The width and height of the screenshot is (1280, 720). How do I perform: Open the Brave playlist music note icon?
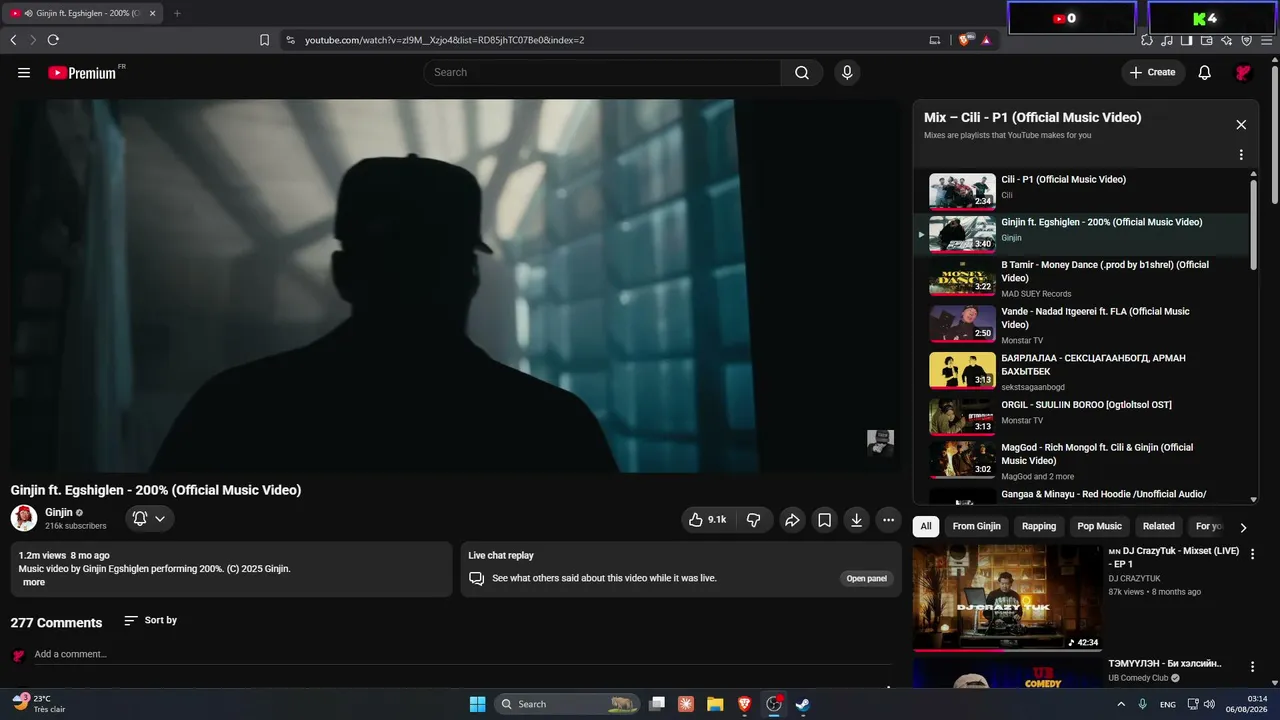click(1167, 40)
